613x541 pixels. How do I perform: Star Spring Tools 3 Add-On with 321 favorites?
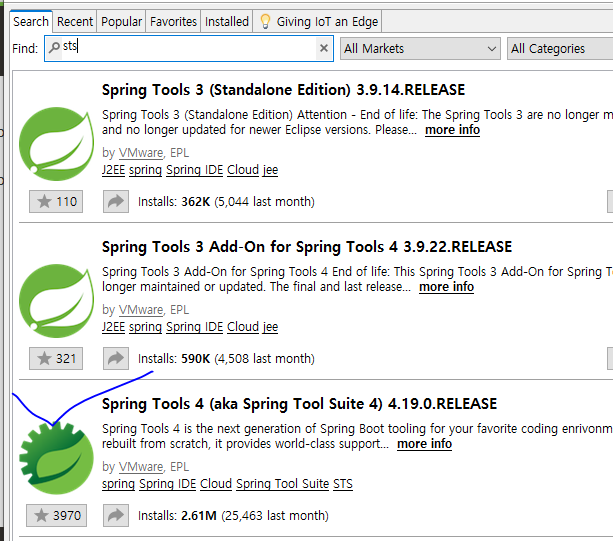coord(56,358)
